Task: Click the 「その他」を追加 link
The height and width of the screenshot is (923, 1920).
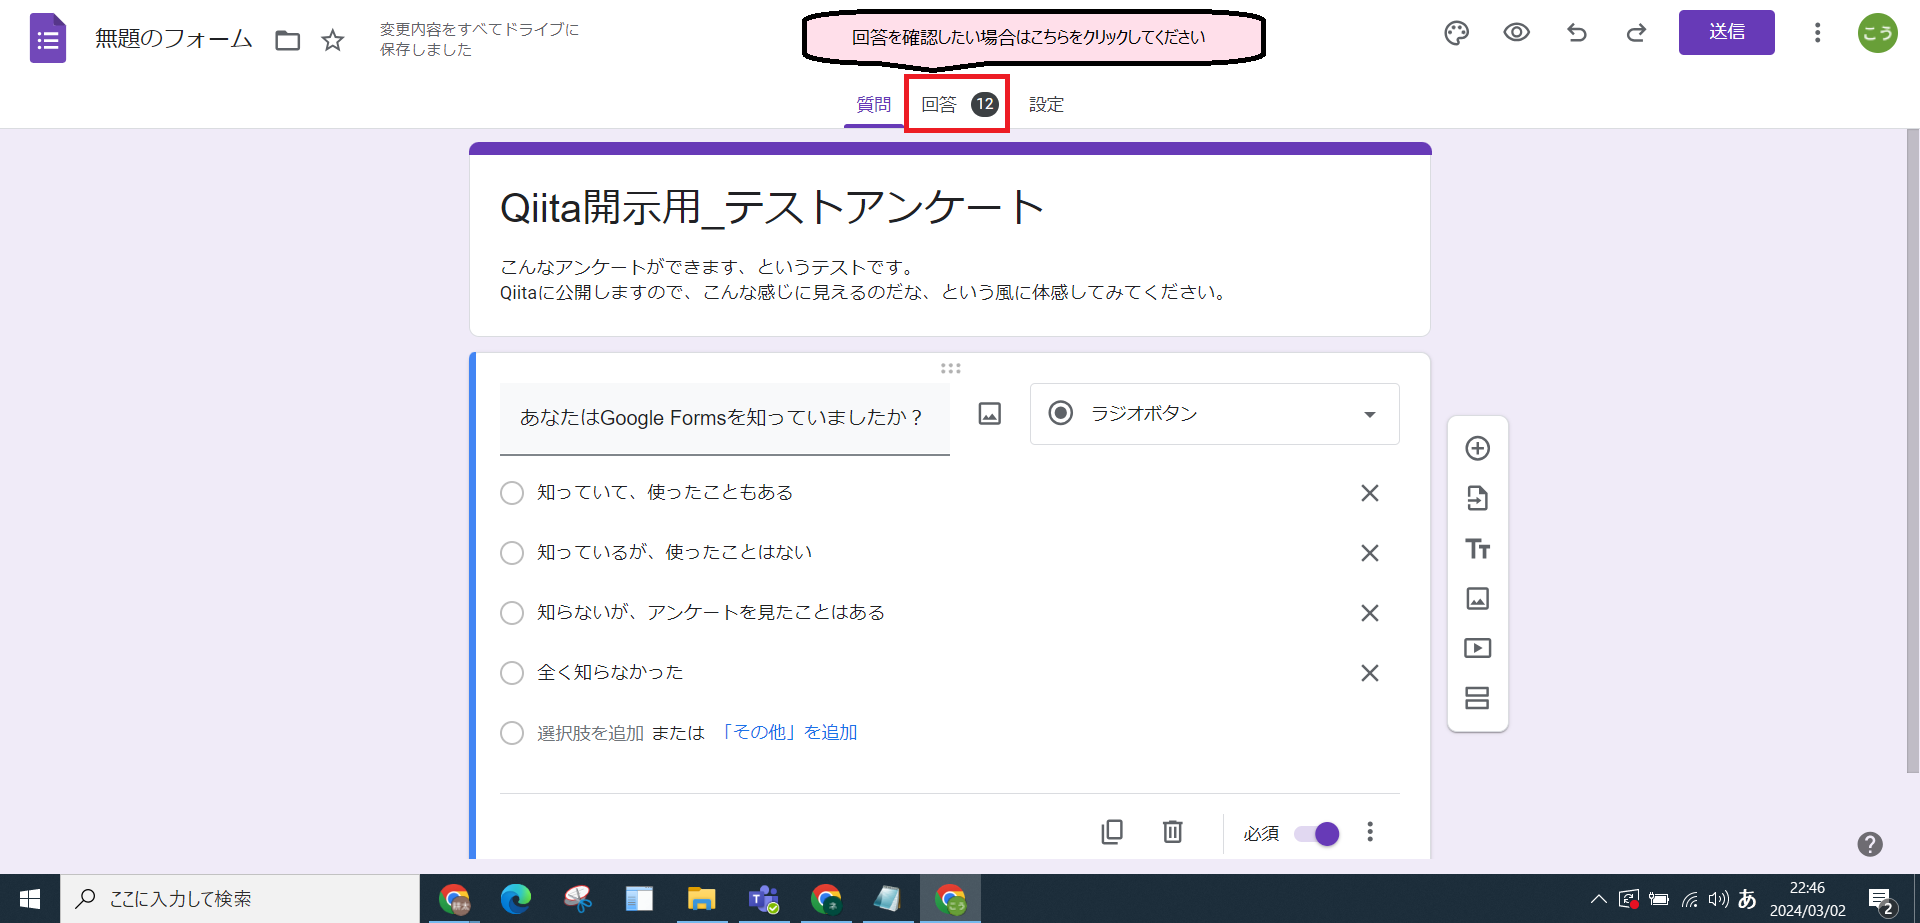Action: point(789,731)
